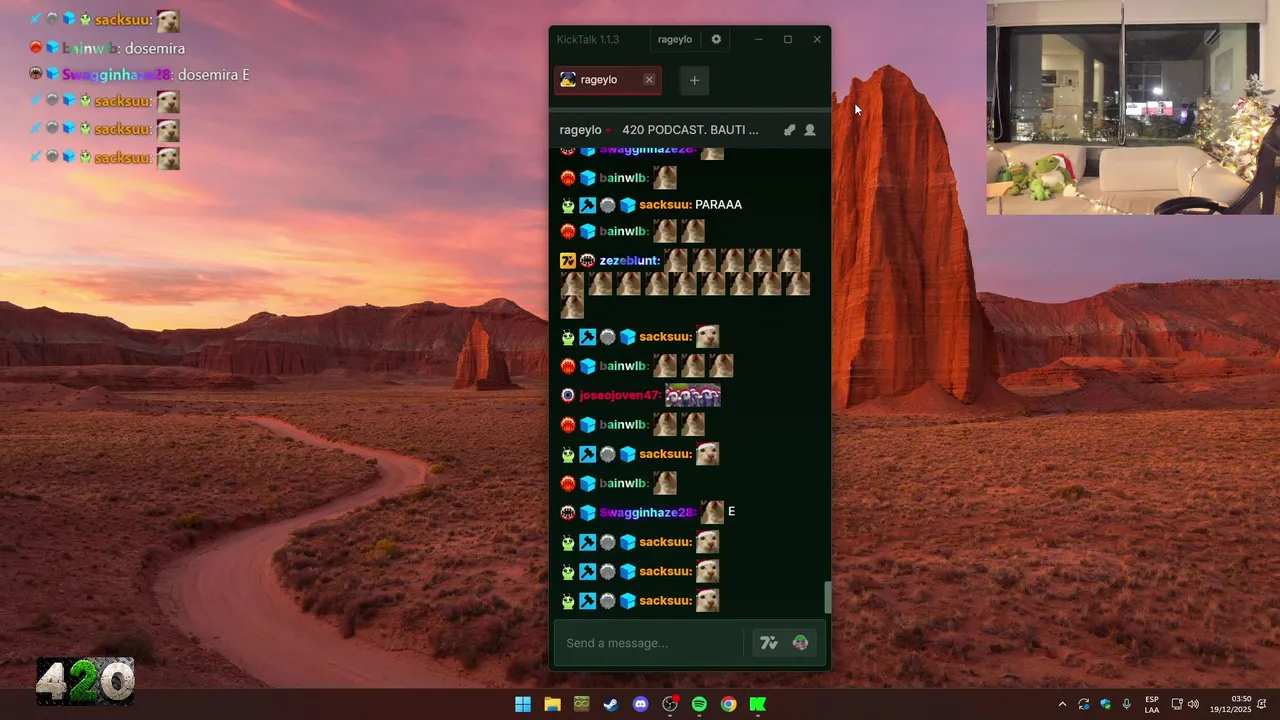
Task: Expand the hidden system tray icons chevron
Action: tap(1062, 704)
